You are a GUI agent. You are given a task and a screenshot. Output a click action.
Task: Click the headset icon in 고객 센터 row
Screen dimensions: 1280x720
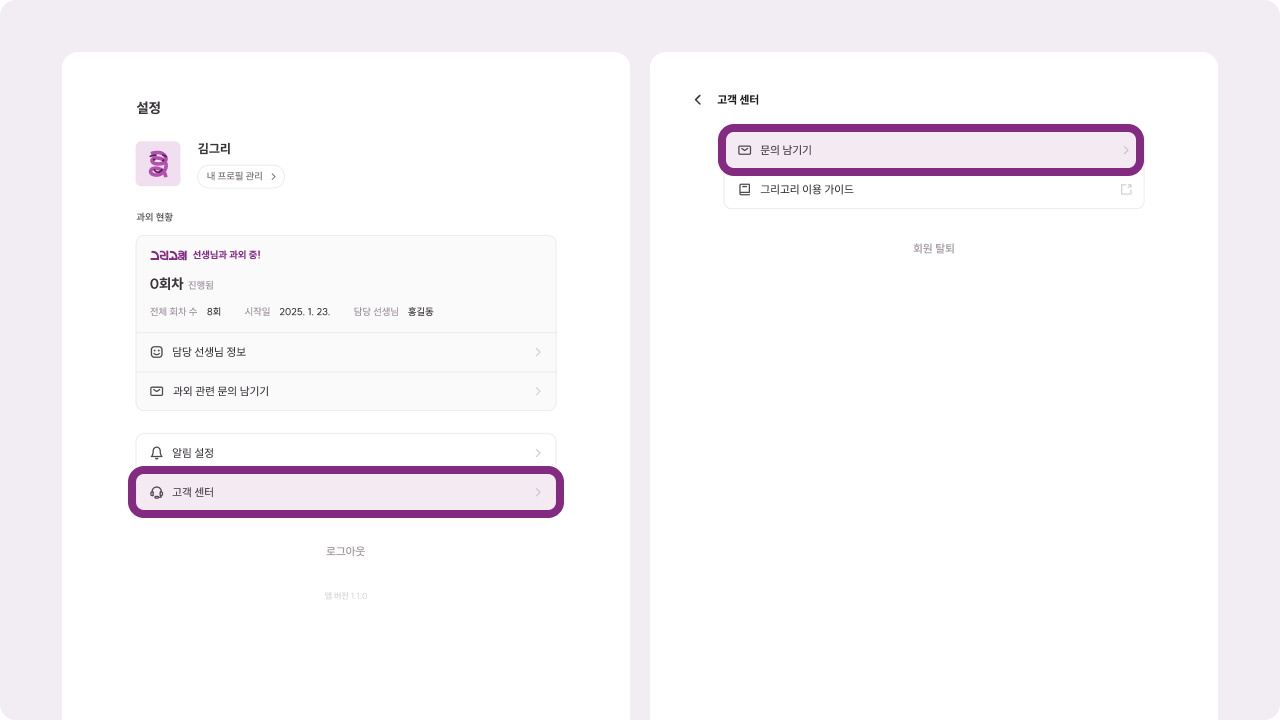[156, 492]
